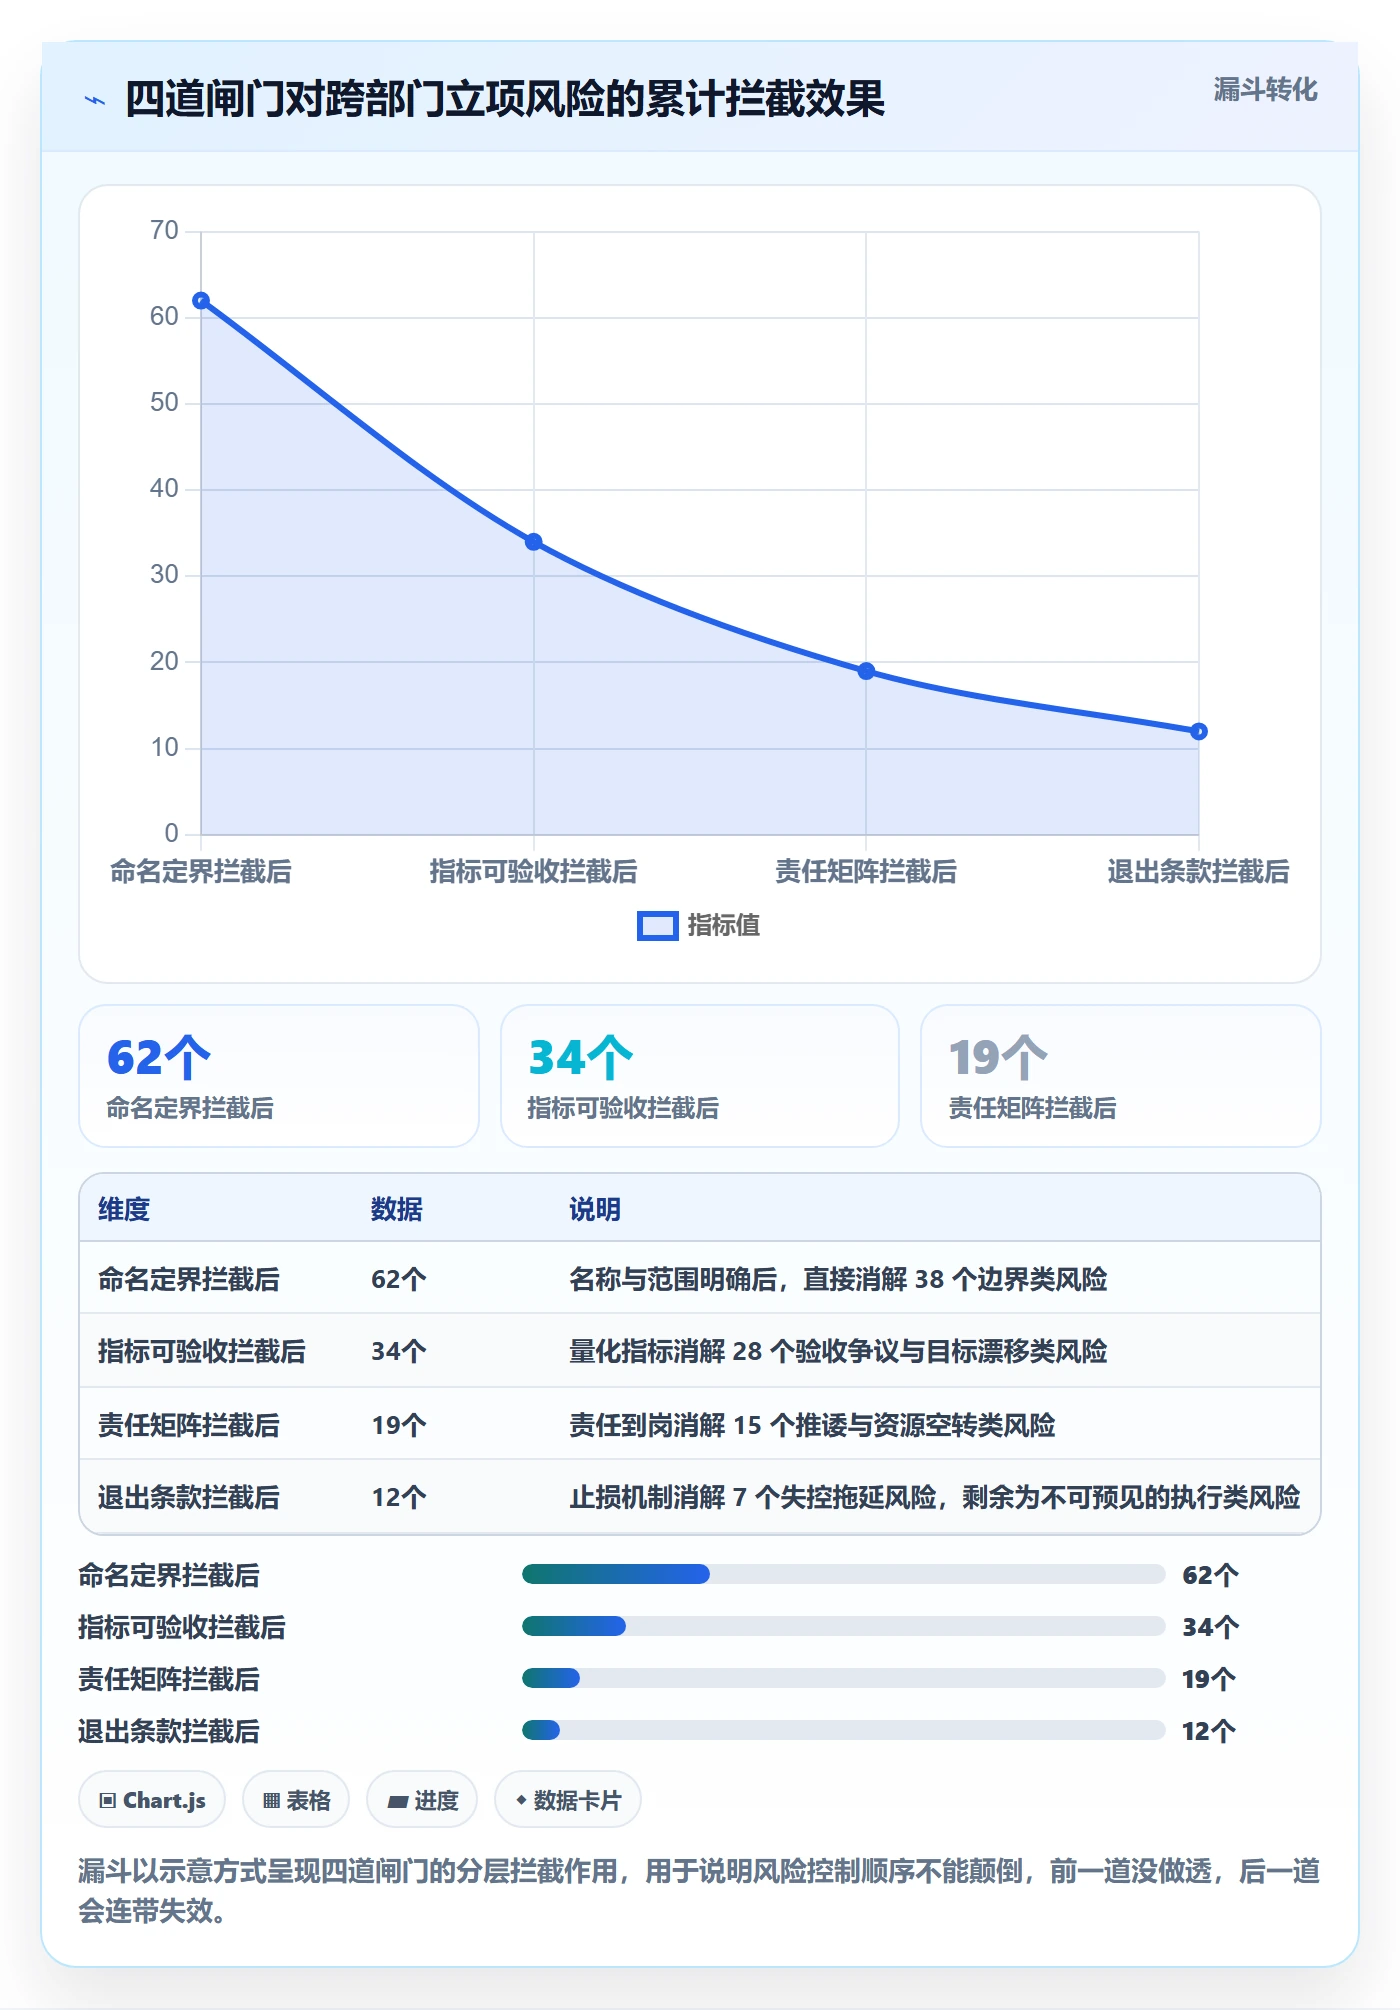
Task: Click the 漏斗转化 label in header
Action: pos(1265,90)
